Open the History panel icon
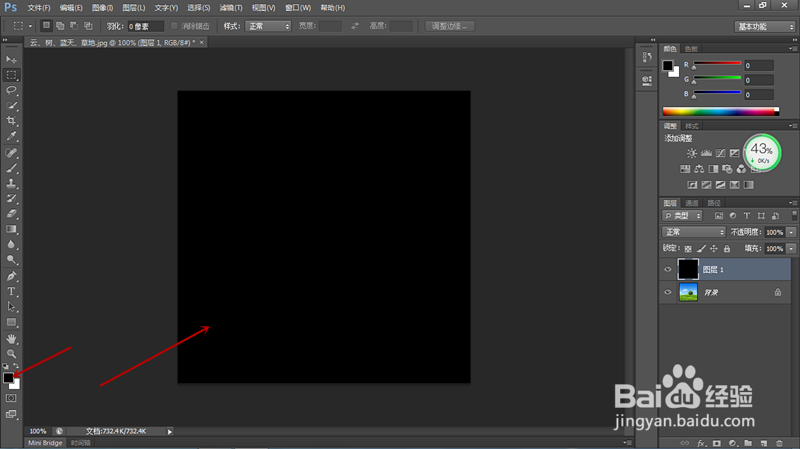Image resolution: width=800 pixels, height=449 pixels. 647,57
